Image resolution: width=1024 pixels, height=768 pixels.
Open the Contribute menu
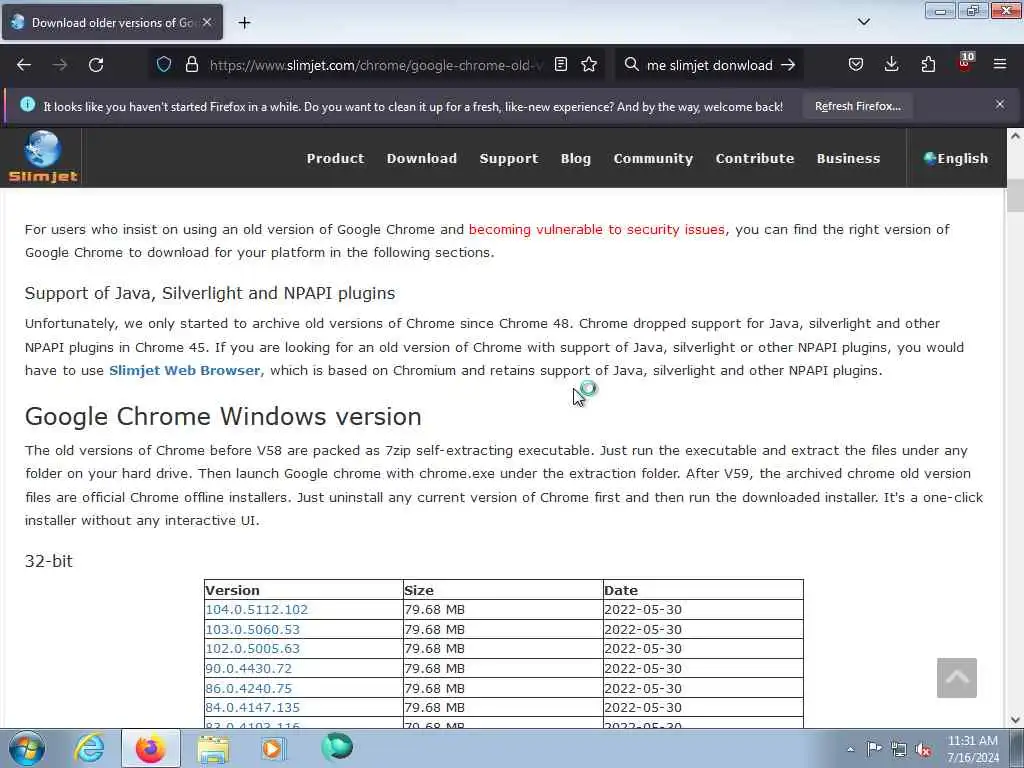coord(755,159)
